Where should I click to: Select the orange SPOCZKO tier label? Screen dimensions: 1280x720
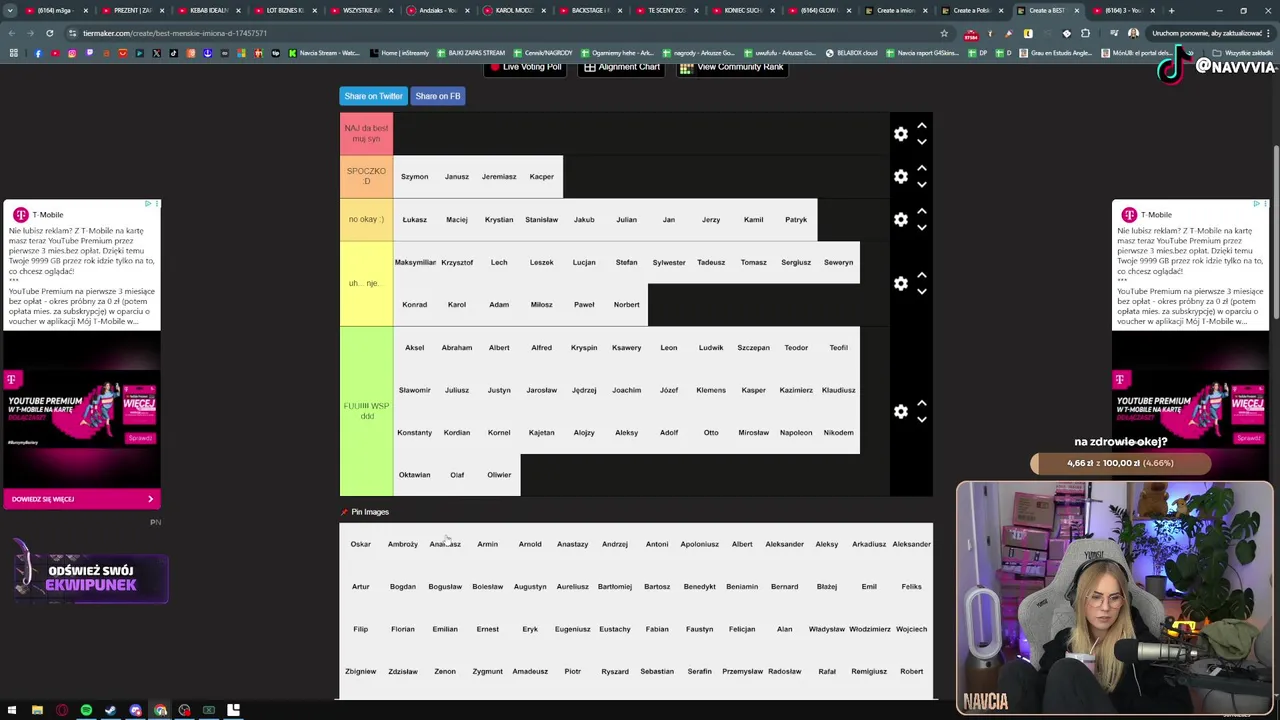[366, 177]
